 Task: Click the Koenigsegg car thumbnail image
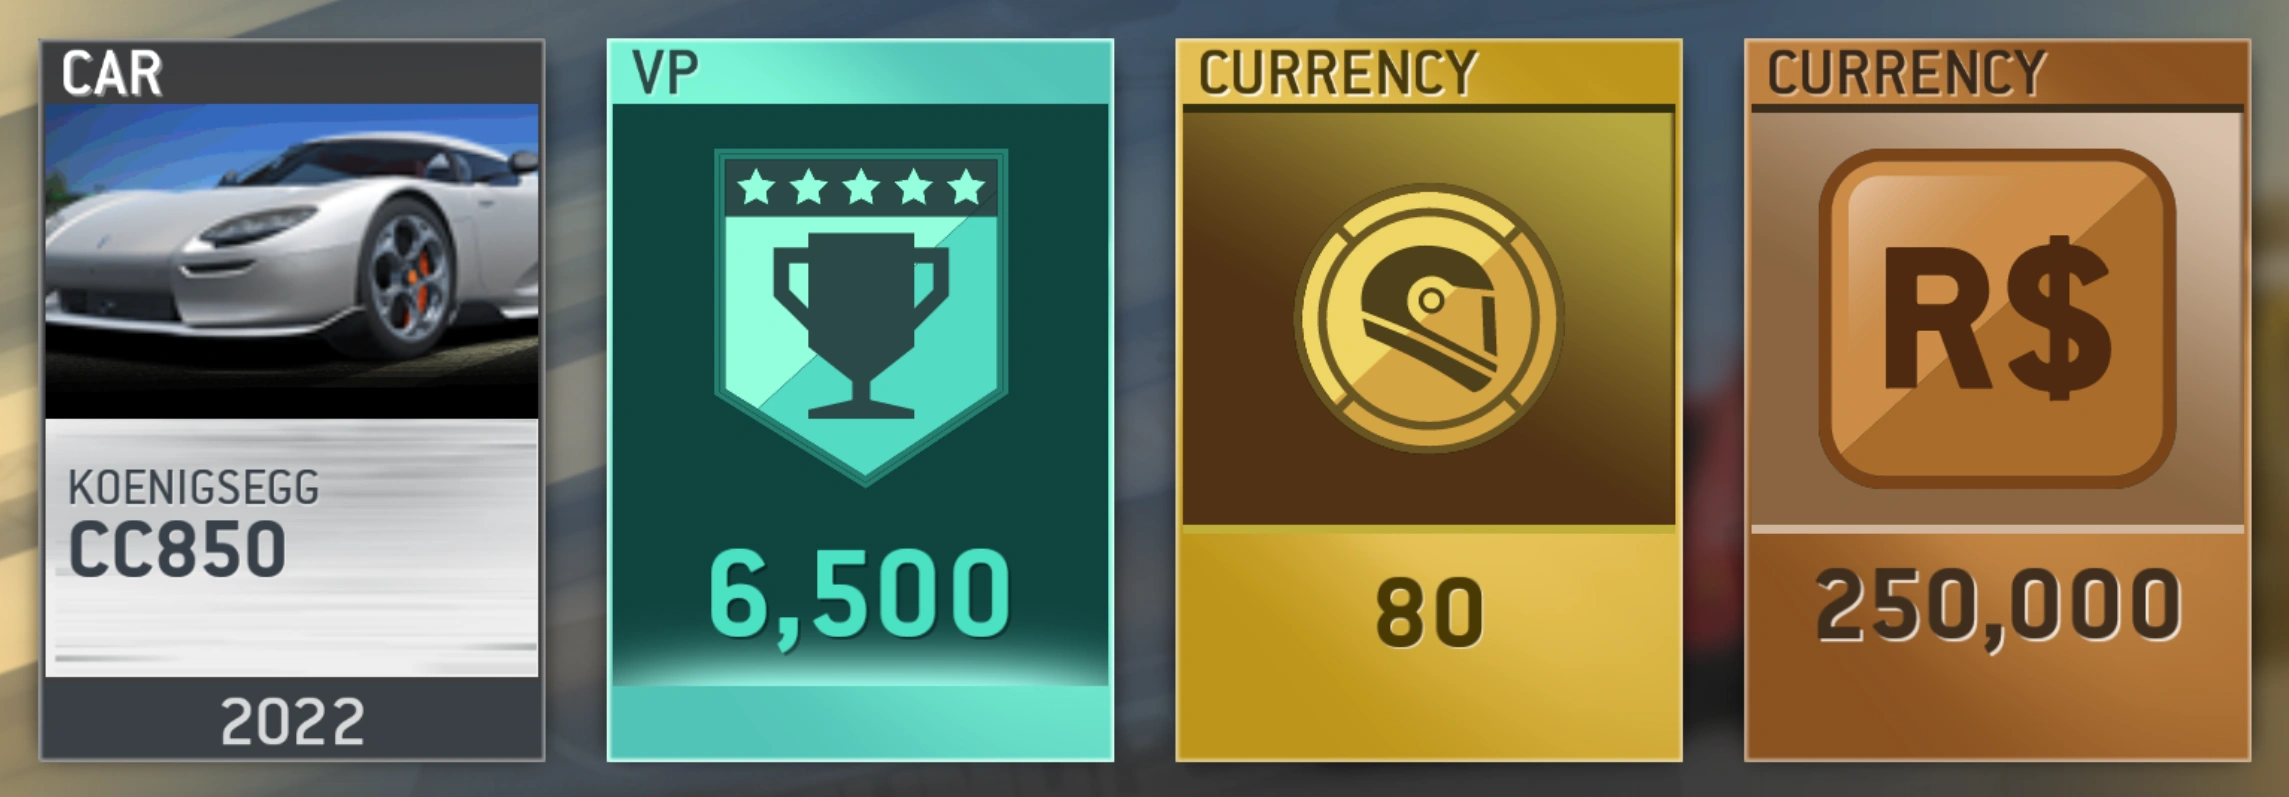point(291,261)
